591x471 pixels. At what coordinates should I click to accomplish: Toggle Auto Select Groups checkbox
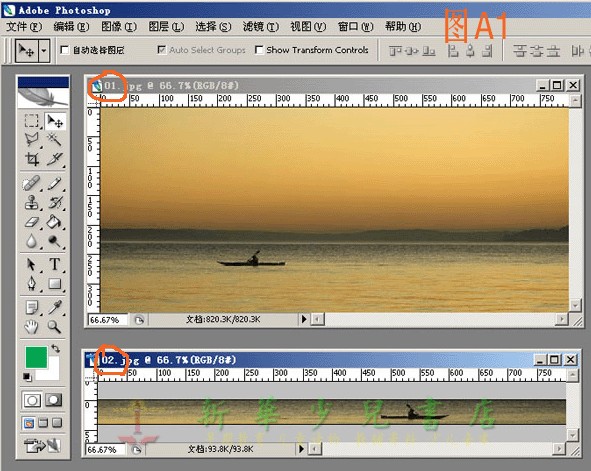pos(162,50)
